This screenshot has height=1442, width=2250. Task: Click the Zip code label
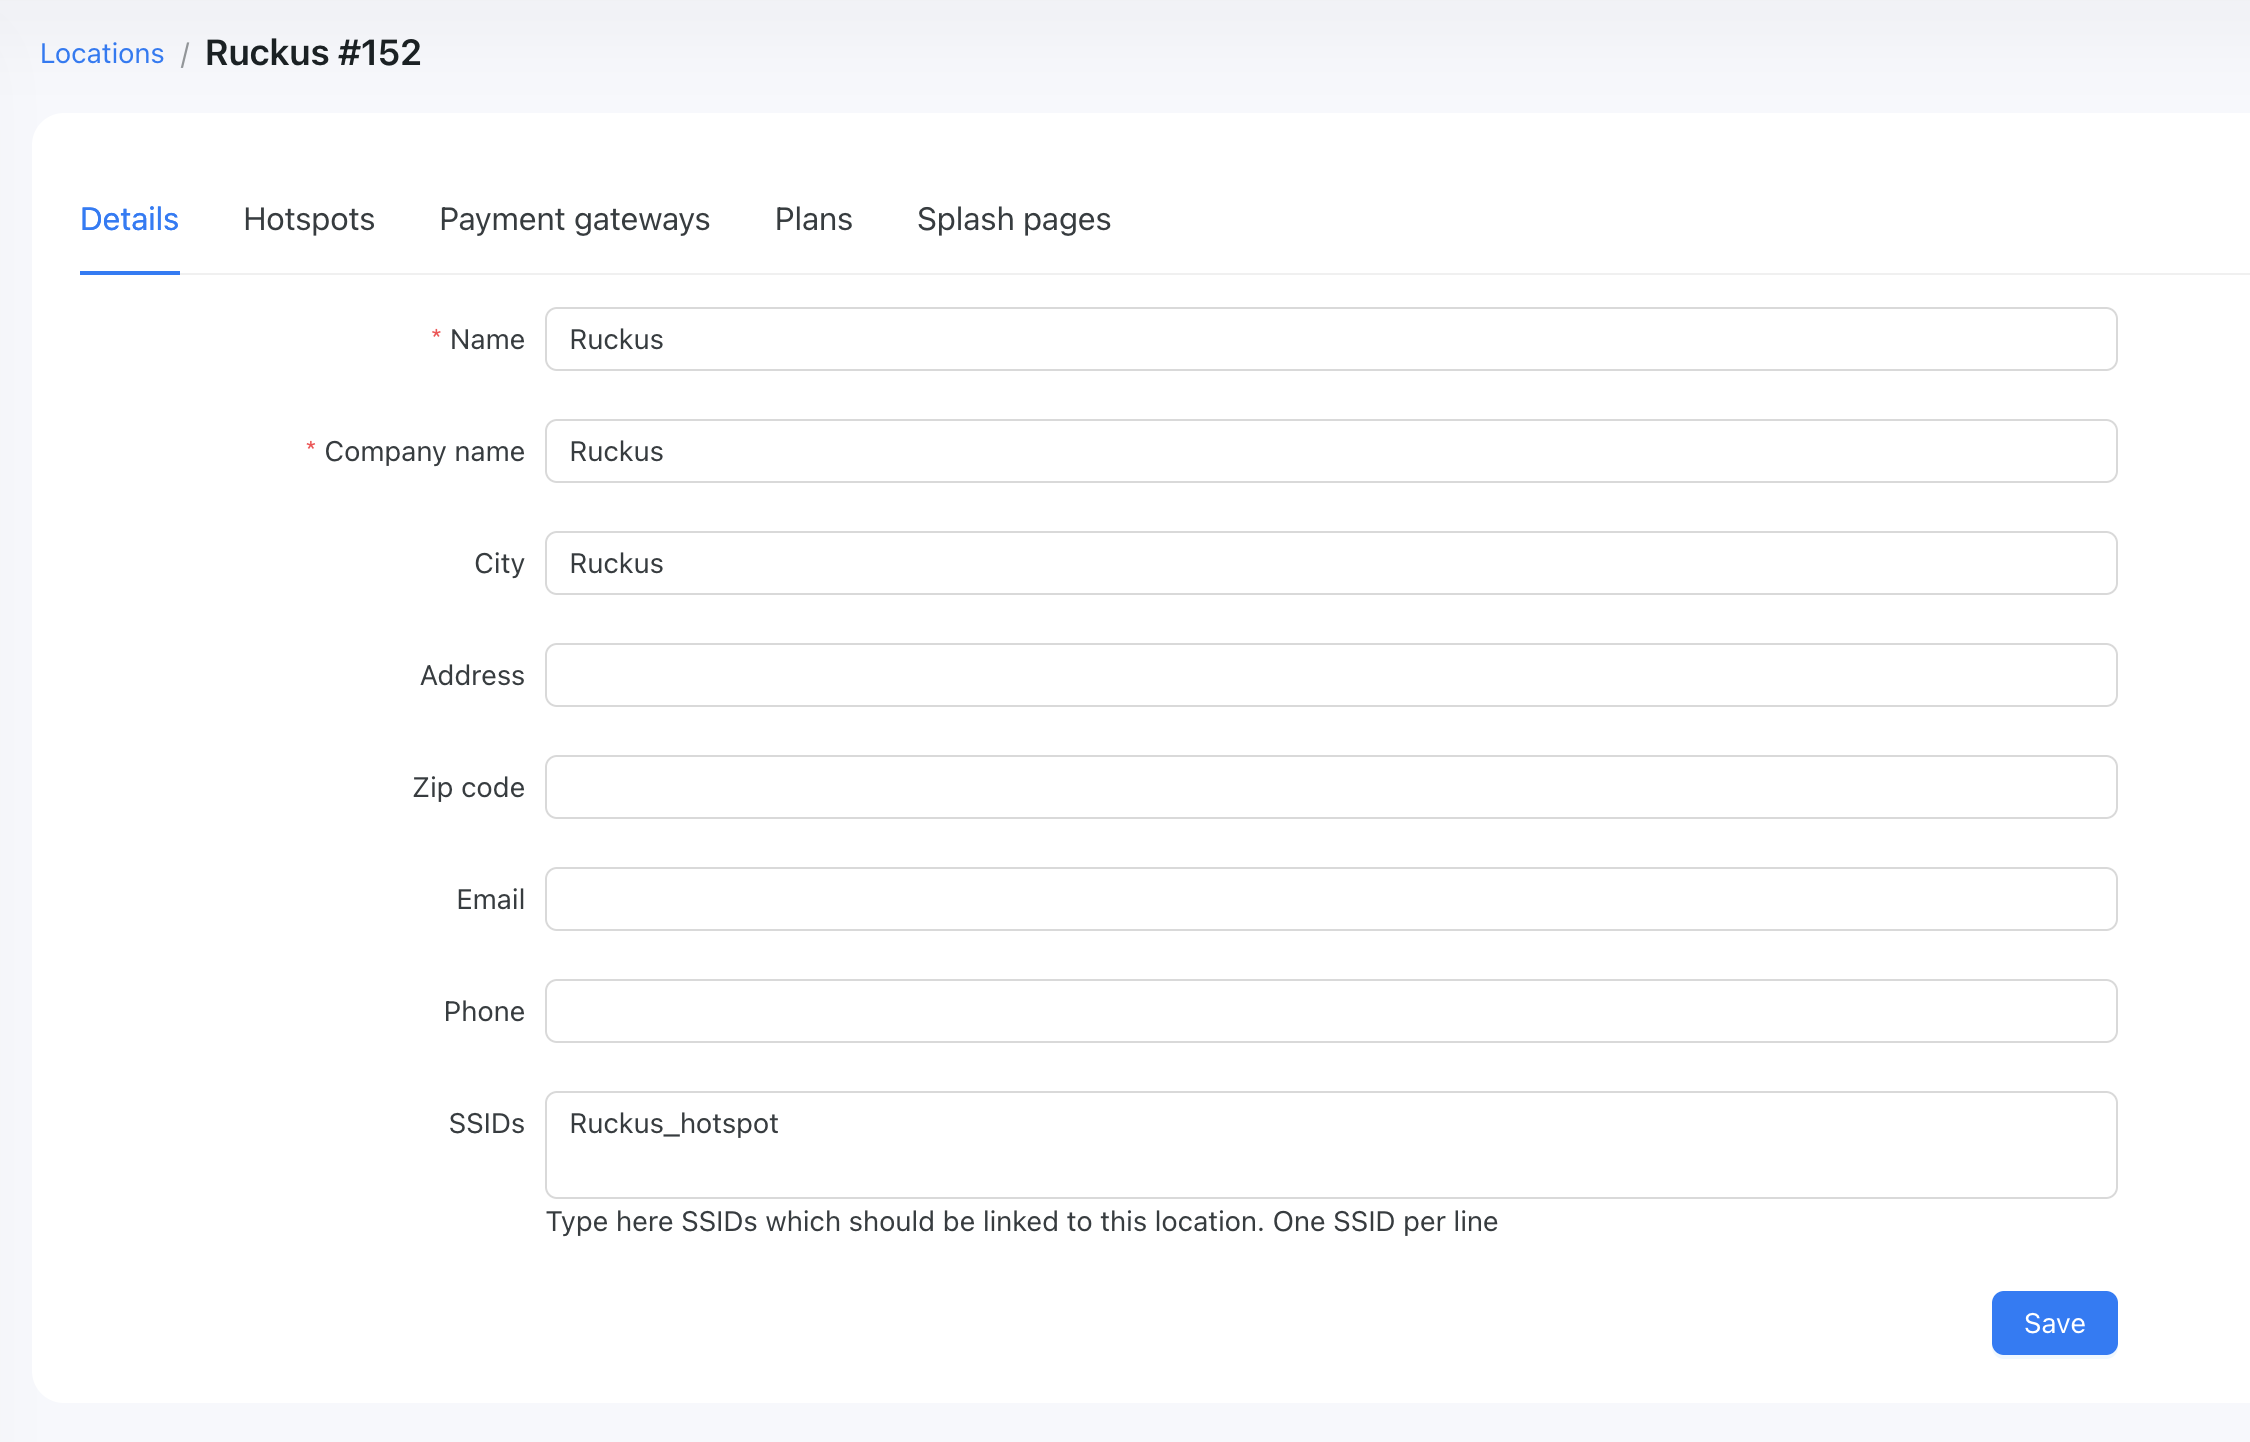click(468, 787)
